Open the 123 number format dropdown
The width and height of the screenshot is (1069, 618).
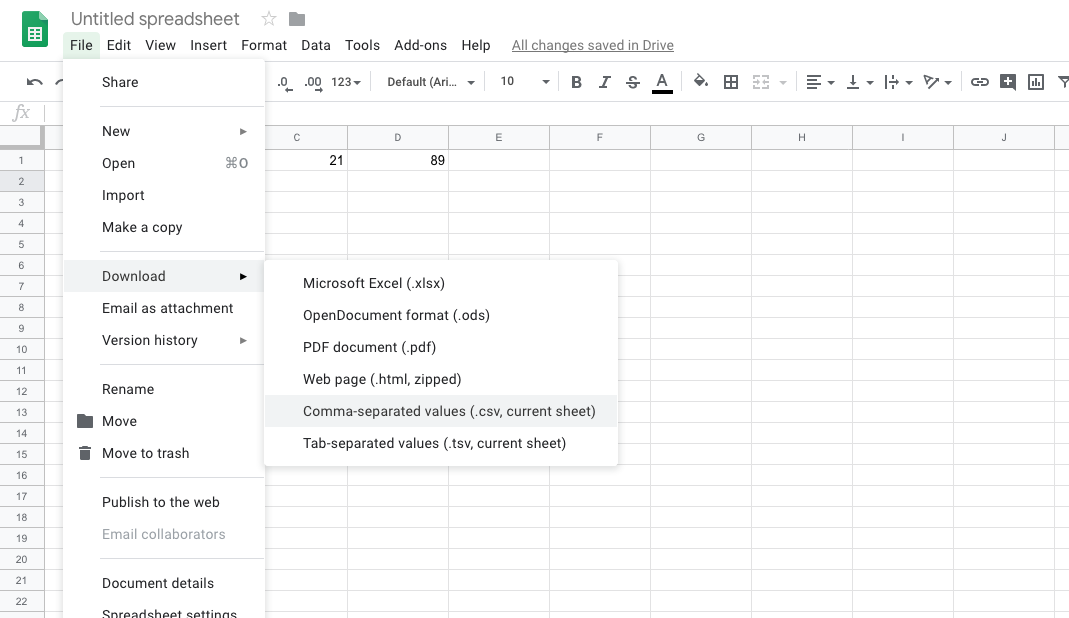point(346,82)
